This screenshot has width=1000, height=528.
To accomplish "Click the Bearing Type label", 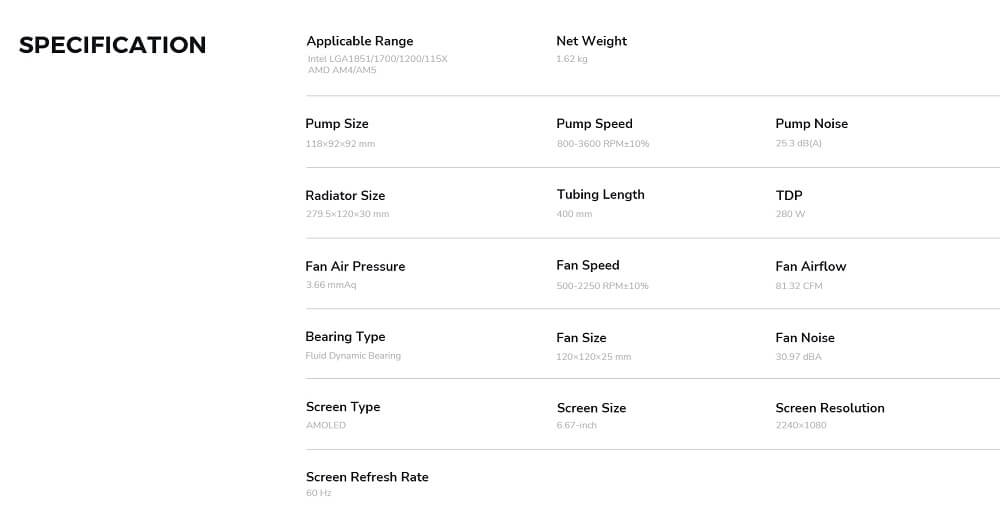I will [345, 337].
